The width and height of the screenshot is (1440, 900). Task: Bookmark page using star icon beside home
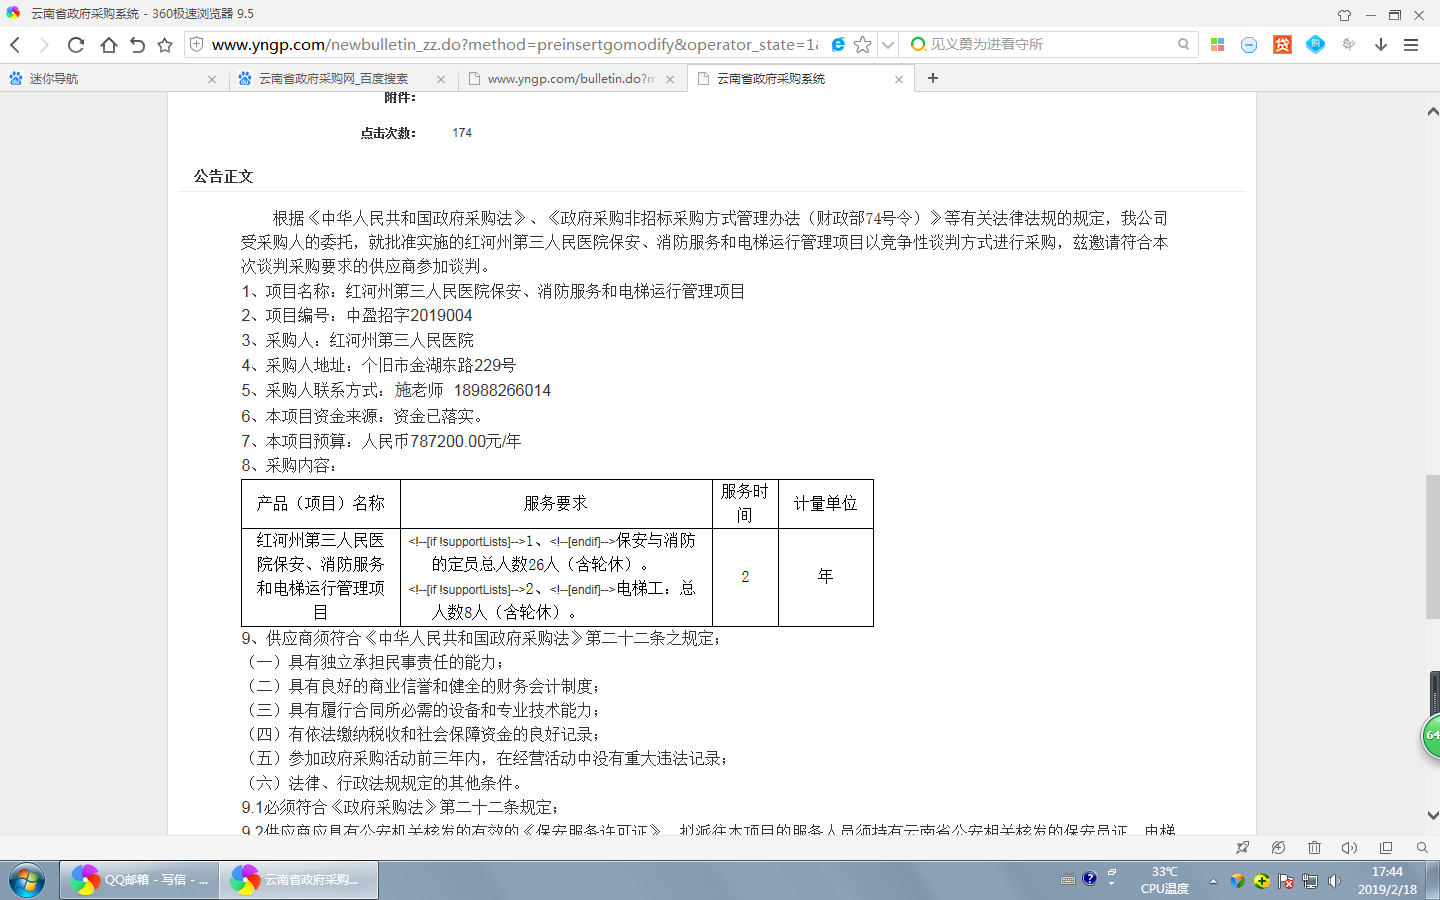165,45
